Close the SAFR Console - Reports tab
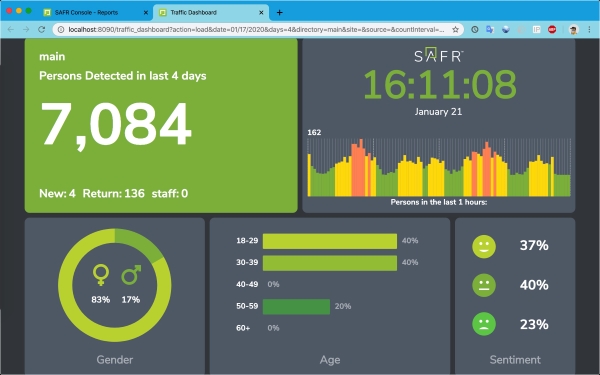Viewport: 600px width, 375px height. pos(145,13)
